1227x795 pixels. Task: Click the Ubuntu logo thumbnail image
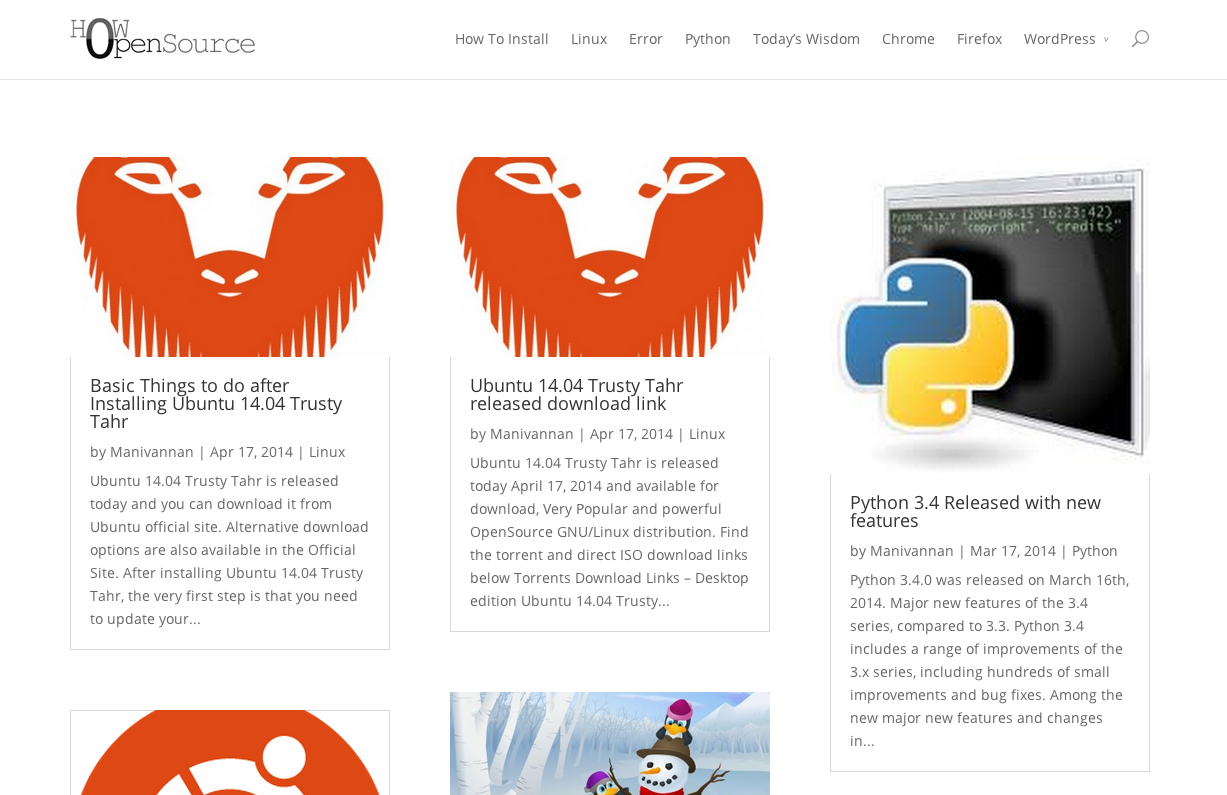coord(230,752)
